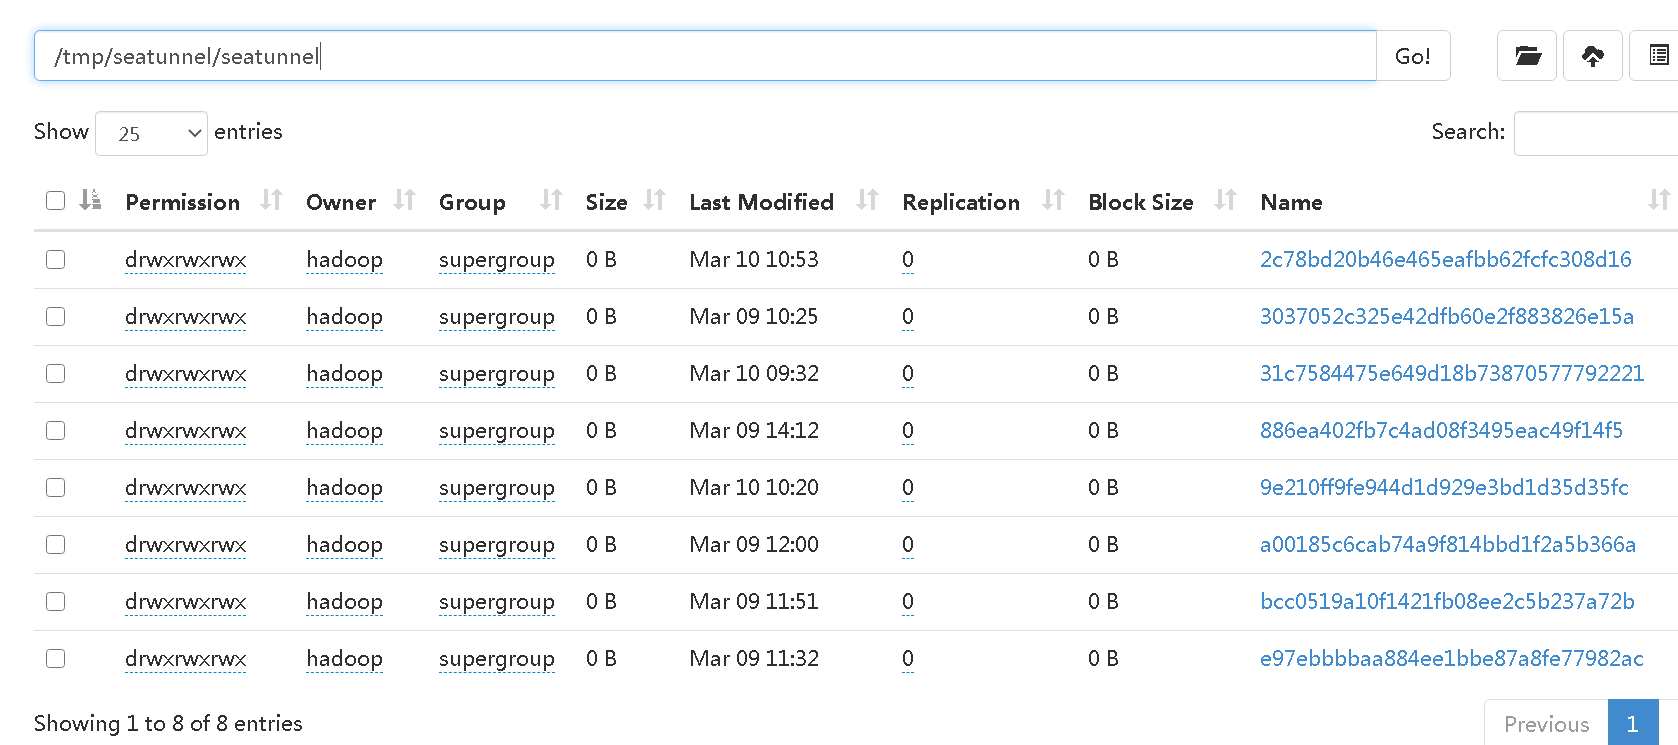Focus the directory path input field

tap(705, 56)
